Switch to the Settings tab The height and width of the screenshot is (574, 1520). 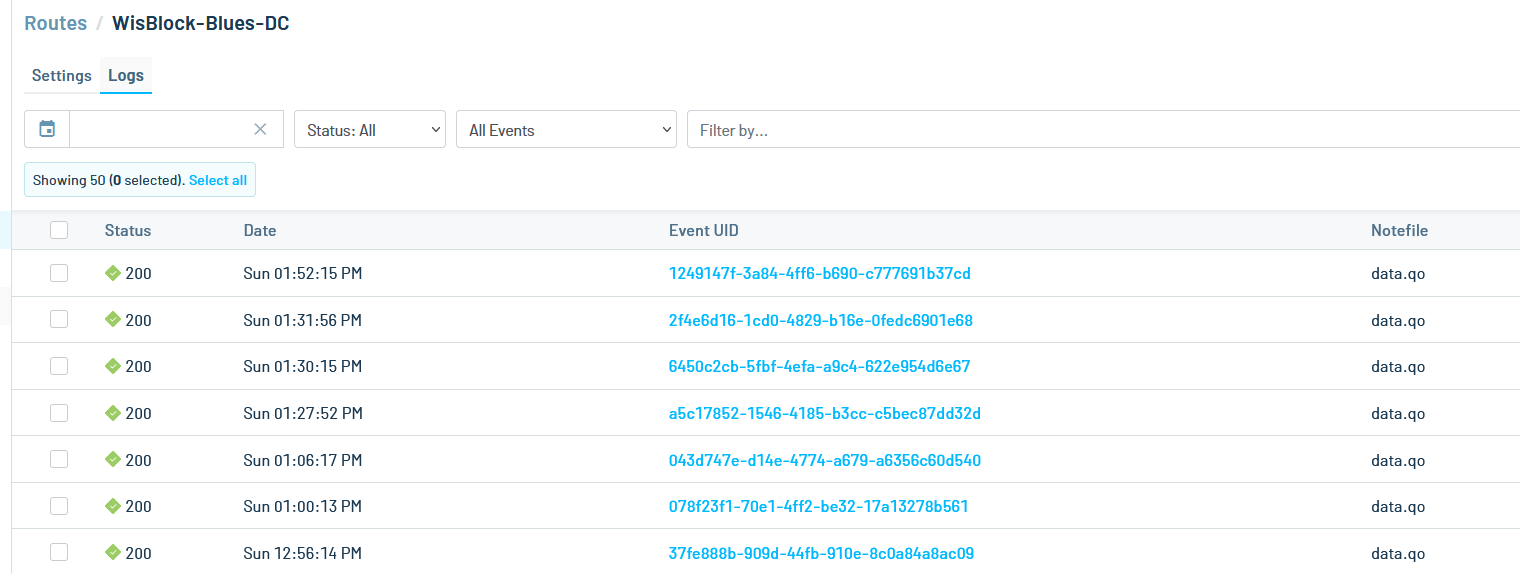pyautogui.click(x=62, y=75)
